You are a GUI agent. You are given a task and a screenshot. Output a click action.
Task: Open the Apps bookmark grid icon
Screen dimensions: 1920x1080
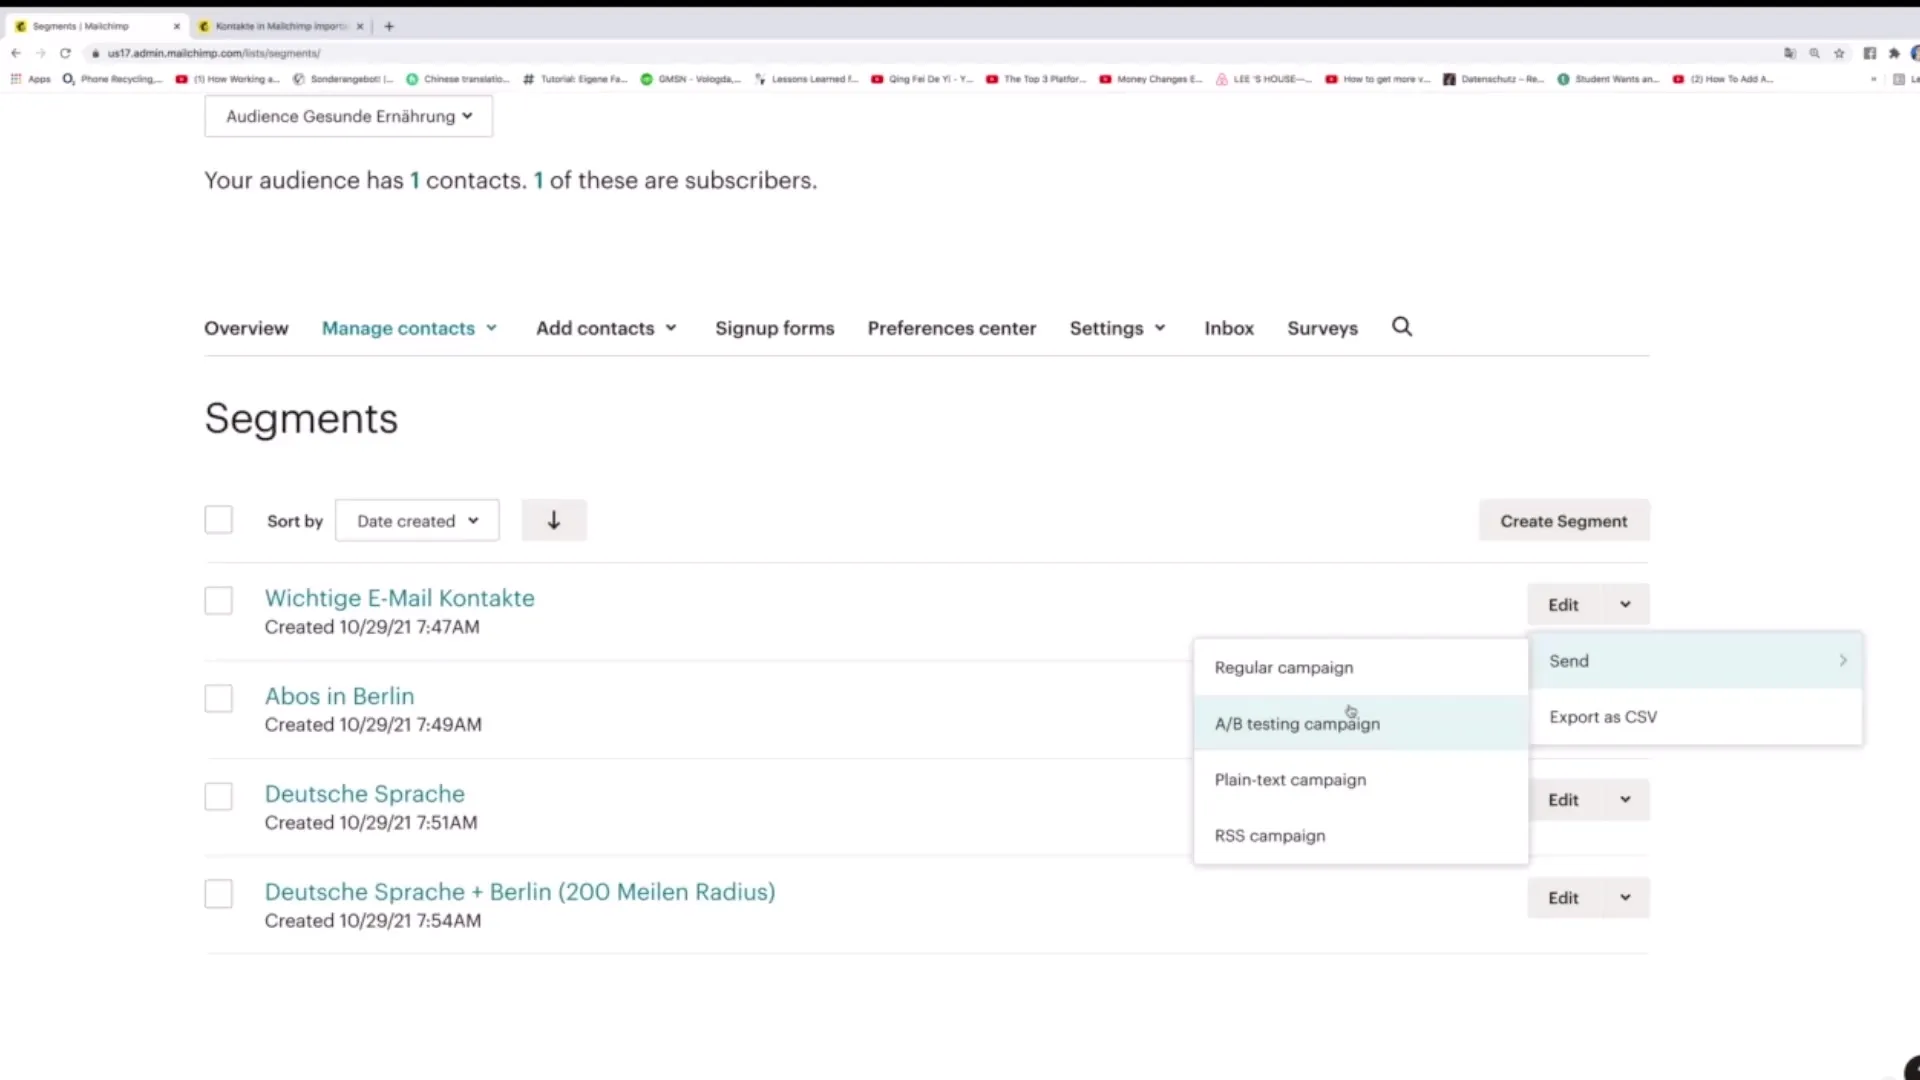click(16, 79)
